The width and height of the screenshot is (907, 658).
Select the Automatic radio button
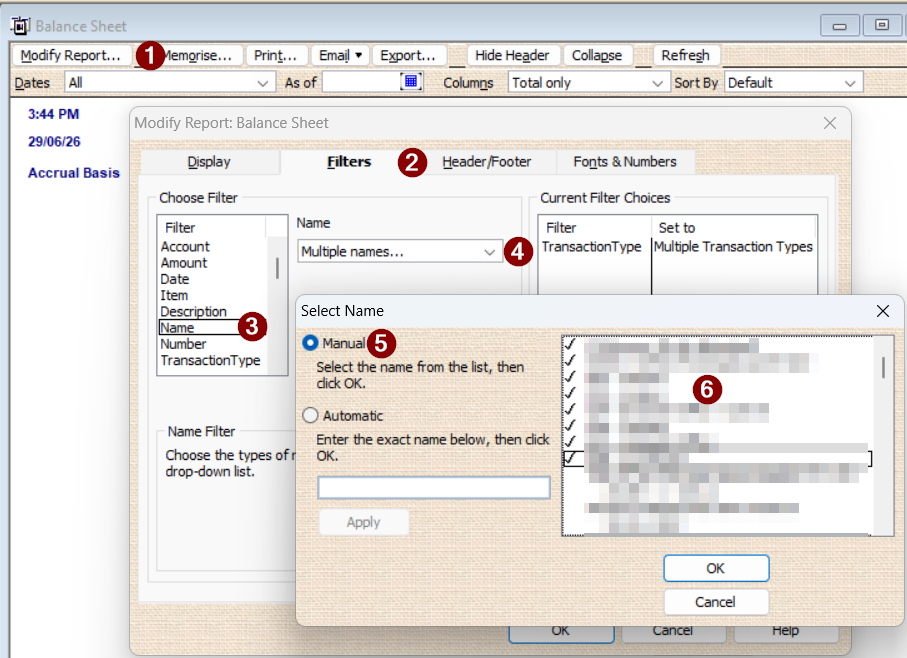tap(311, 415)
